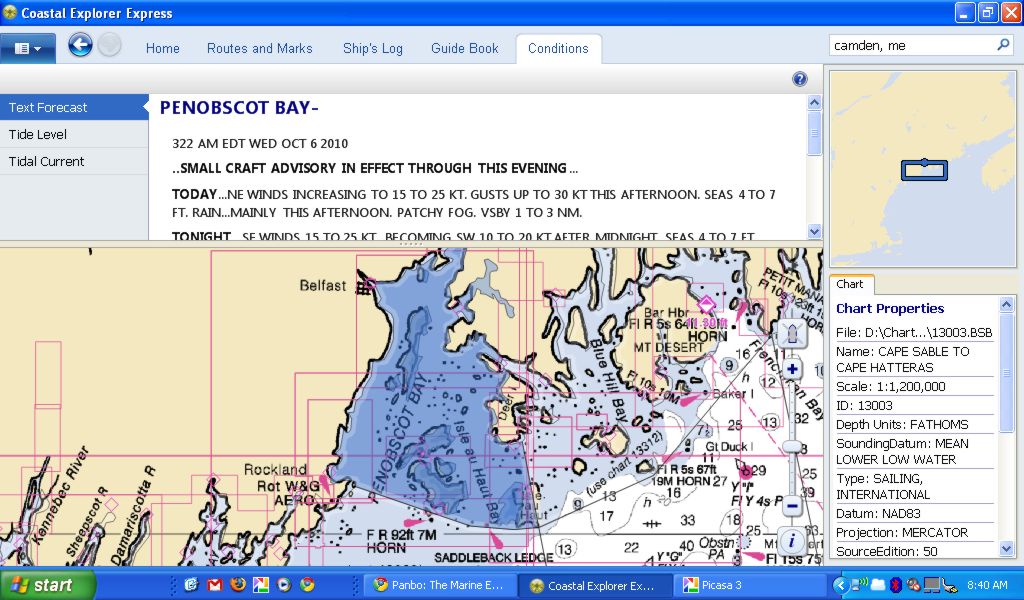Click the 'Depth Units: FATHOMS' property line
The width and height of the screenshot is (1024, 600).
(902, 424)
